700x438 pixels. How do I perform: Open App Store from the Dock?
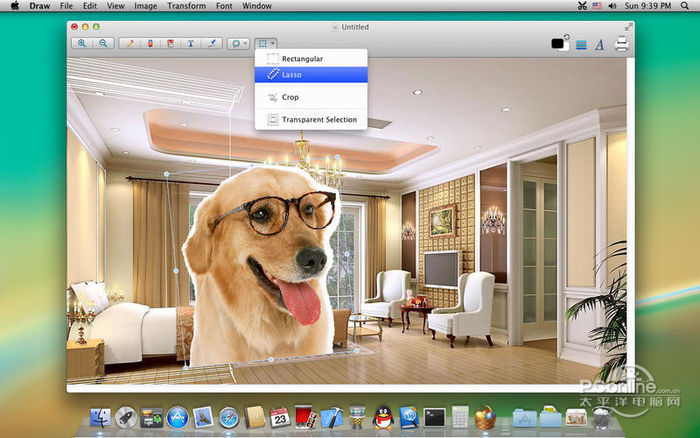pyautogui.click(x=177, y=418)
